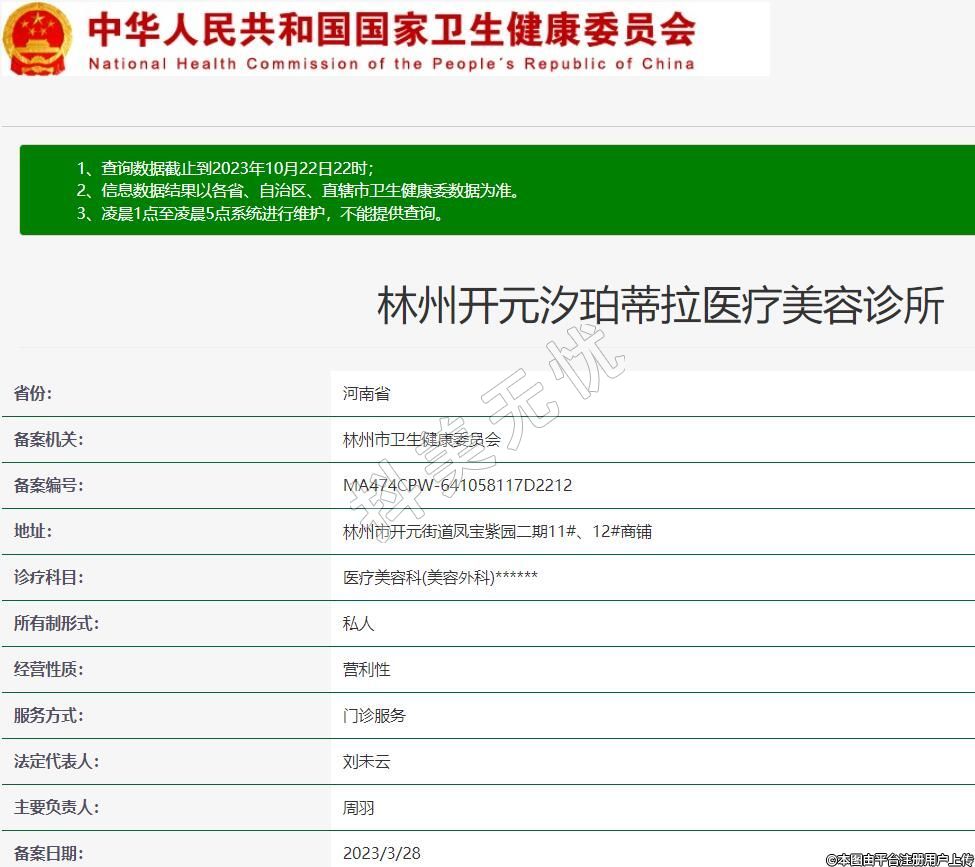Click the 中华人民共和国国家卫生健康委员会 header title
Screen dimensions: 975x867
coord(391,28)
